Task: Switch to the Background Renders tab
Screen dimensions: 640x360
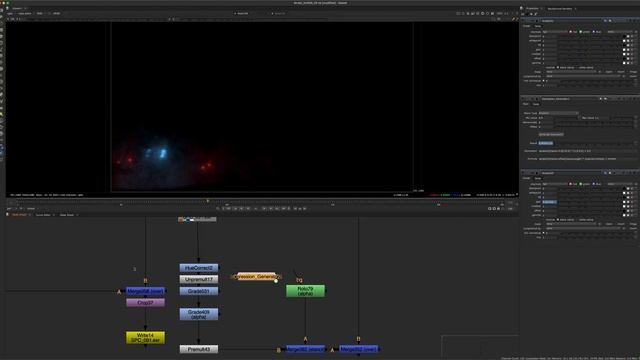Action: point(560,9)
